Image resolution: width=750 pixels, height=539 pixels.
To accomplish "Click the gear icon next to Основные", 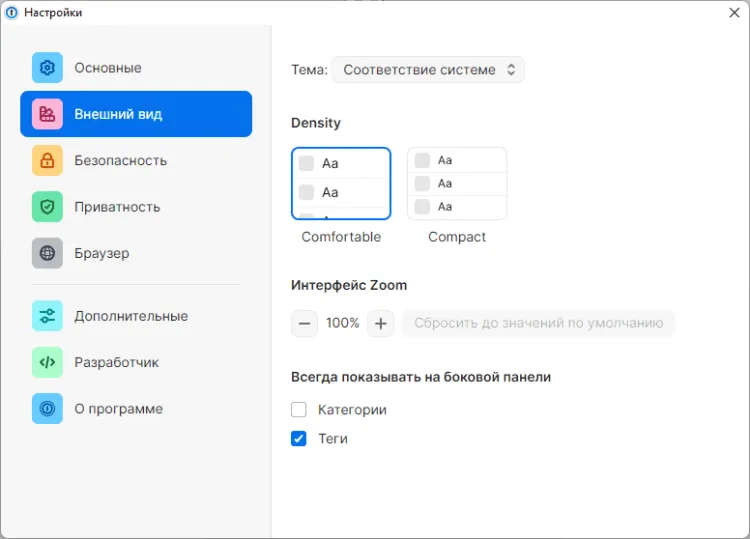I will (47, 68).
